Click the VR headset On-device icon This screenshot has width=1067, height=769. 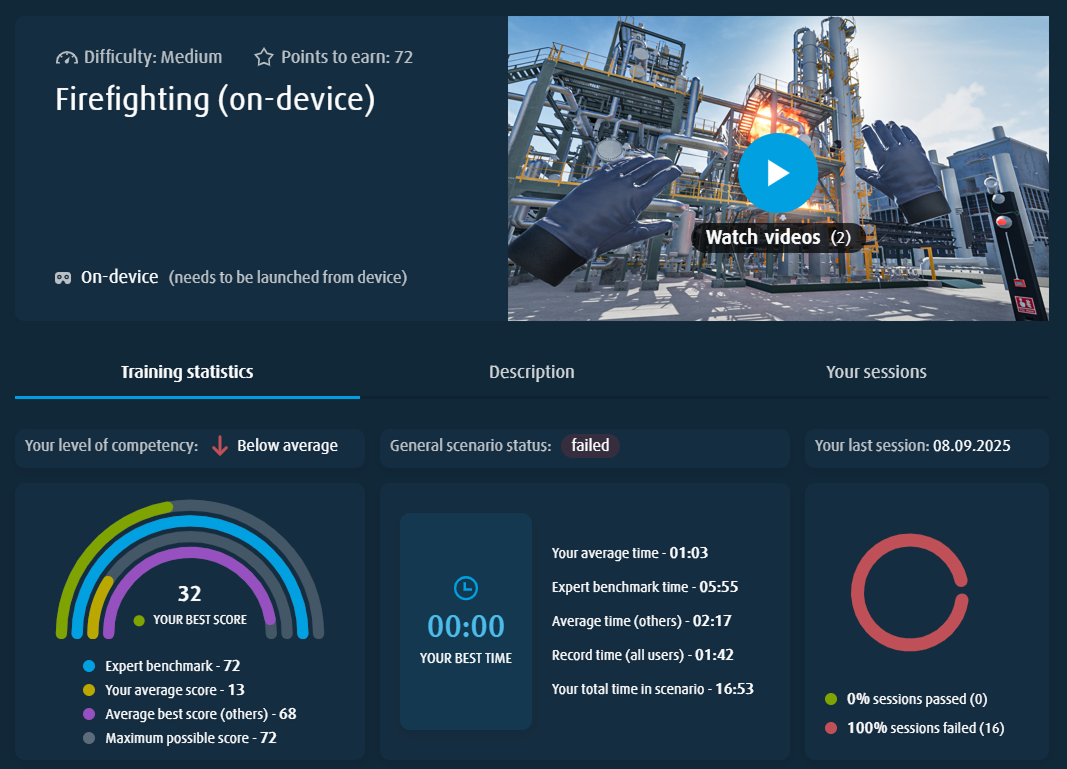pos(63,277)
